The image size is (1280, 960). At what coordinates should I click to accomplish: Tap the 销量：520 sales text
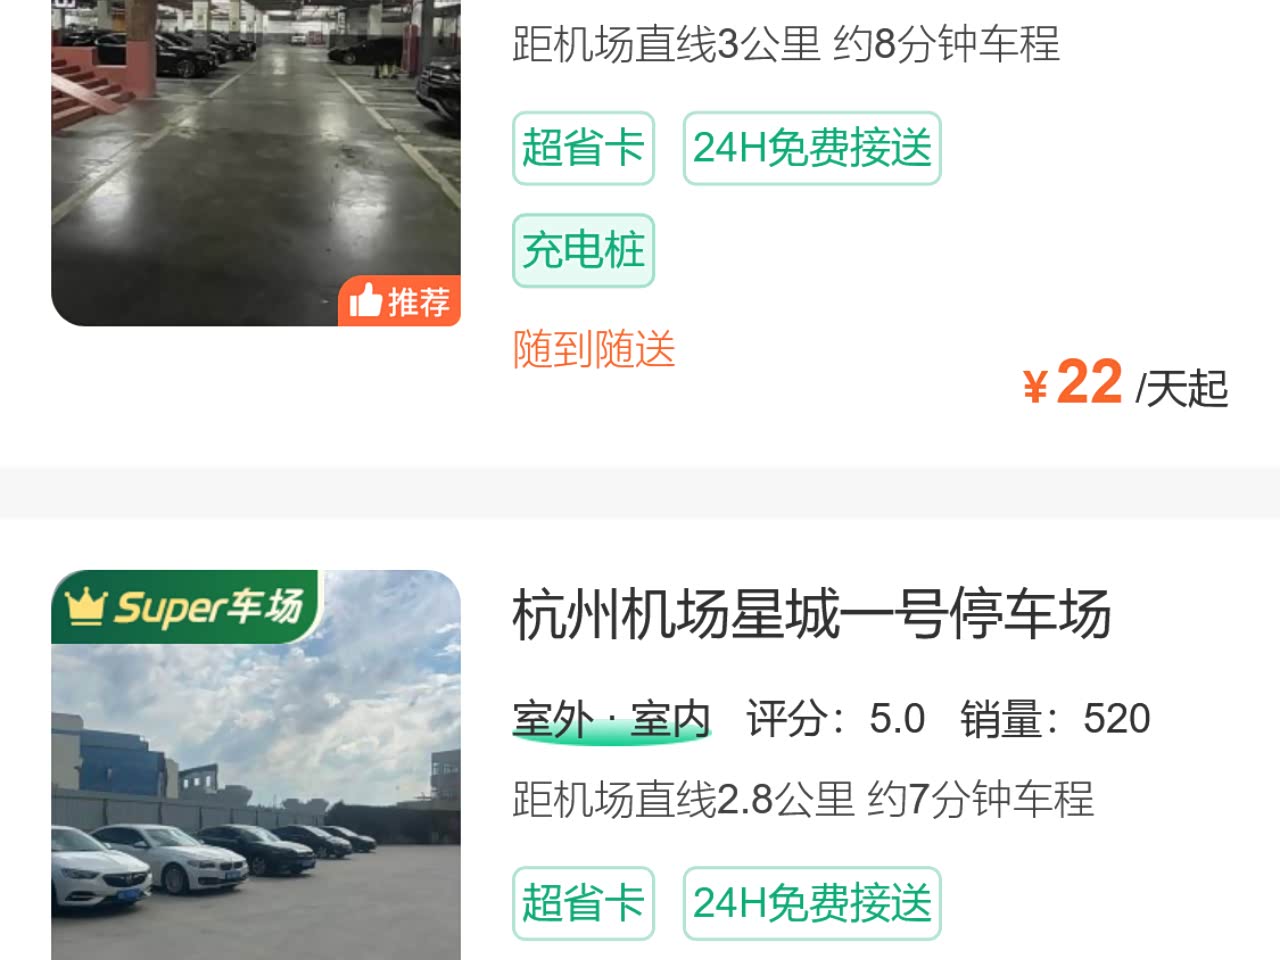tap(1055, 719)
